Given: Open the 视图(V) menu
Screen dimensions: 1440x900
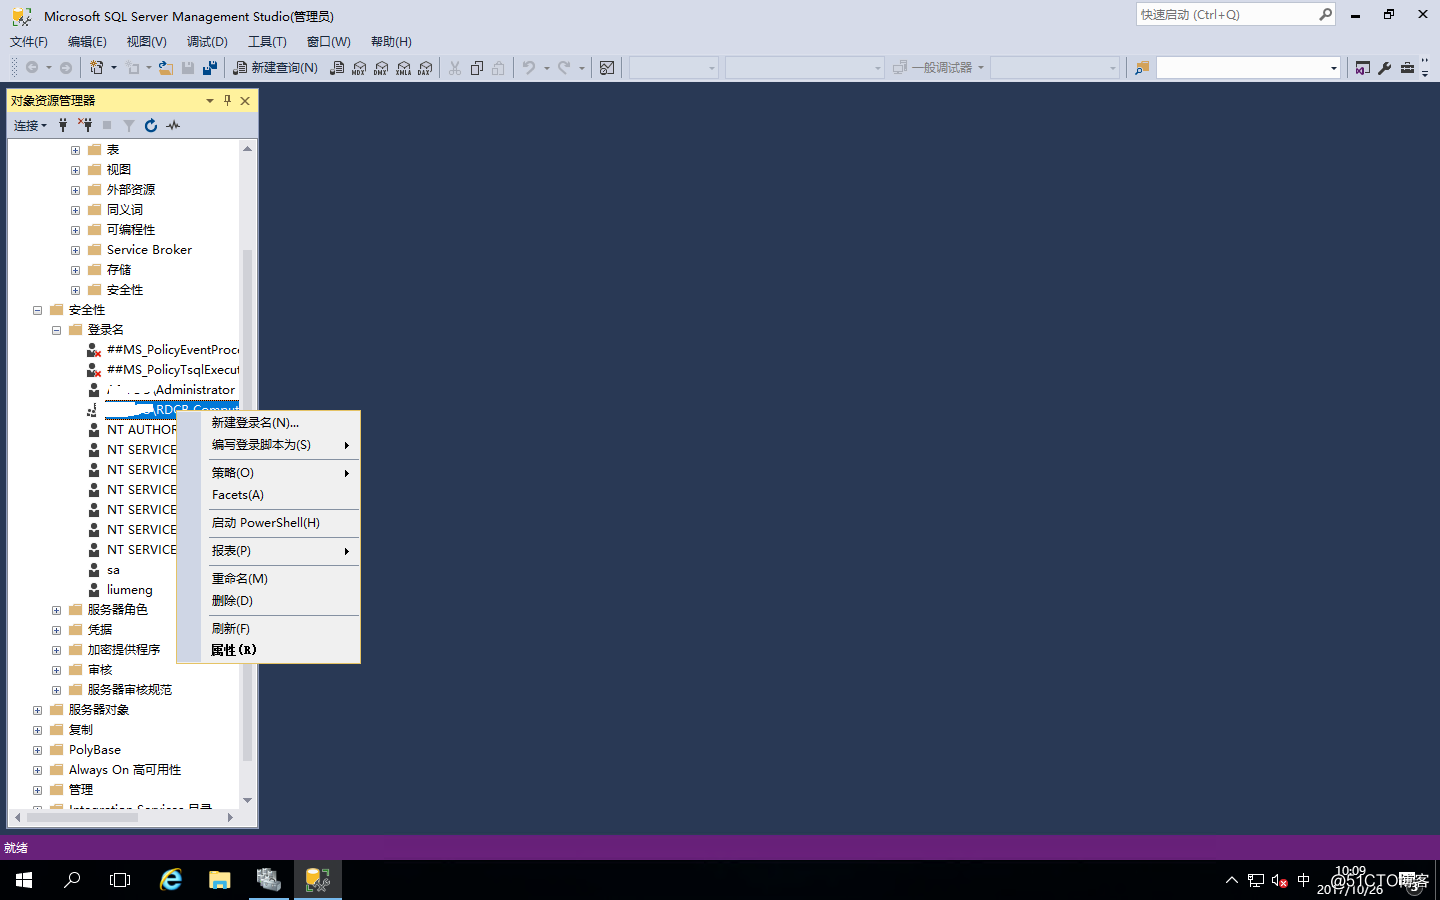Looking at the screenshot, I should point(146,42).
